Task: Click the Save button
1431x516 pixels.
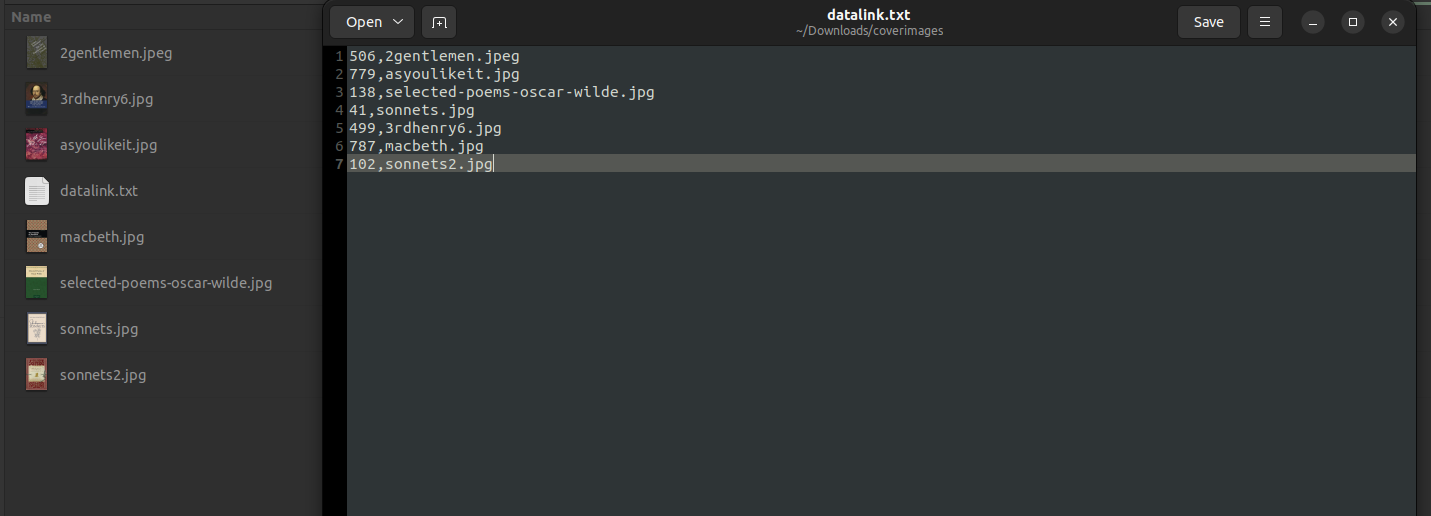Action: (x=1208, y=22)
